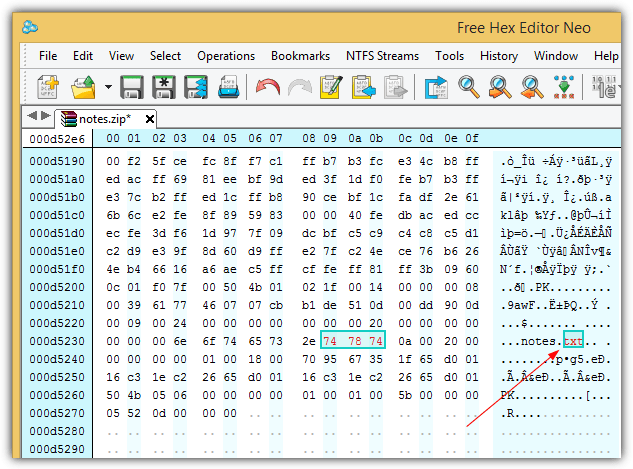This screenshot has width=633, height=469.
Task: Open the Window menu
Action: 556,56
